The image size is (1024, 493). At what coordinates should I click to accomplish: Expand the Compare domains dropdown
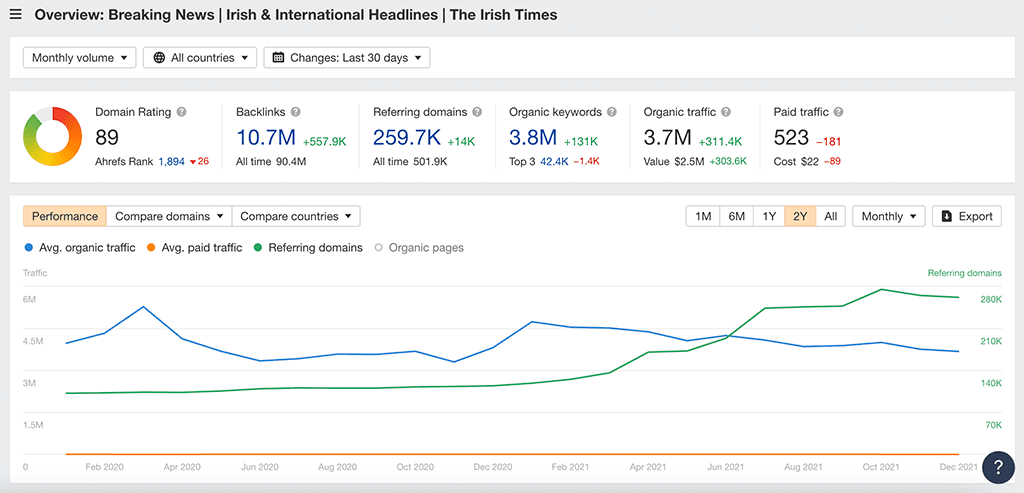pos(169,216)
